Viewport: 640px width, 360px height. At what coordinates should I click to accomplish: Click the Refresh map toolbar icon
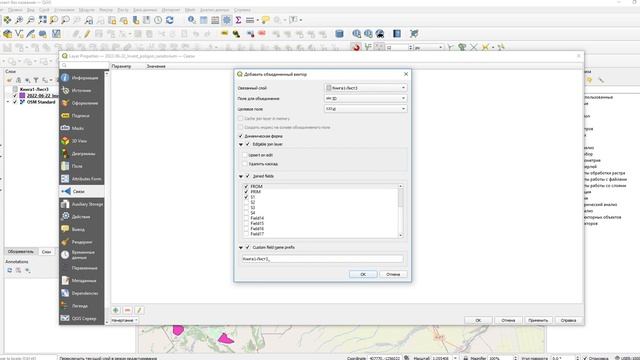pos(170,20)
